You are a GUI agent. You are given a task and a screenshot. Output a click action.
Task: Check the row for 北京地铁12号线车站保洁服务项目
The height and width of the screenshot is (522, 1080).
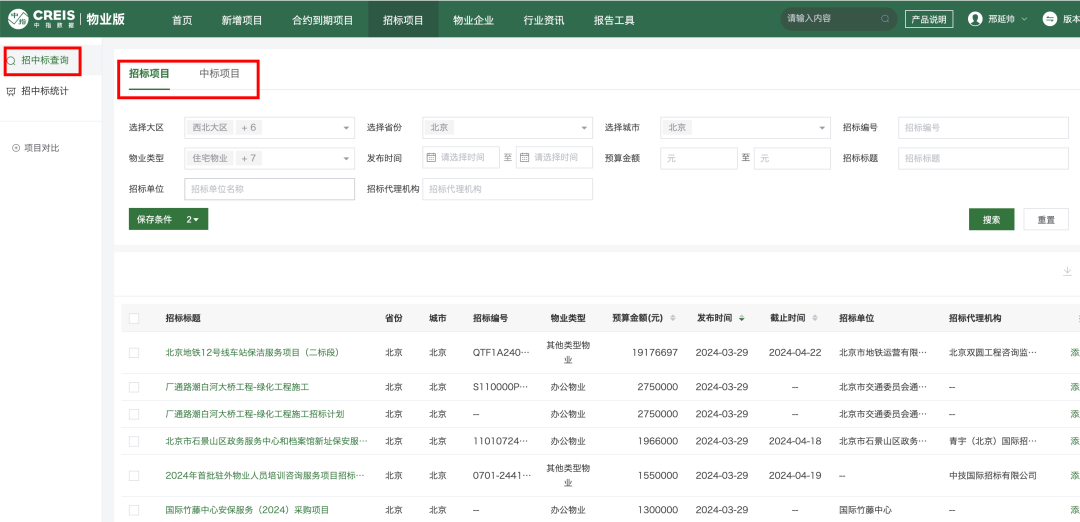134,353
